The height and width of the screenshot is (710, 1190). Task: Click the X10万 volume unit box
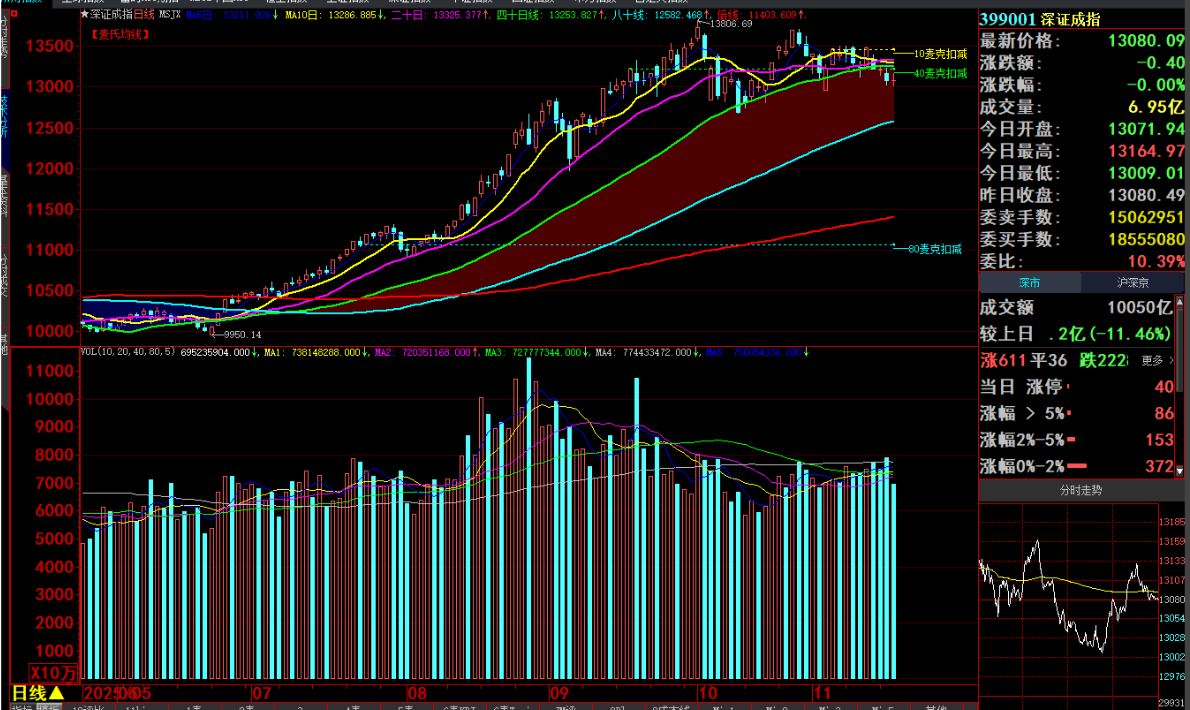click(x=50, y=672)
